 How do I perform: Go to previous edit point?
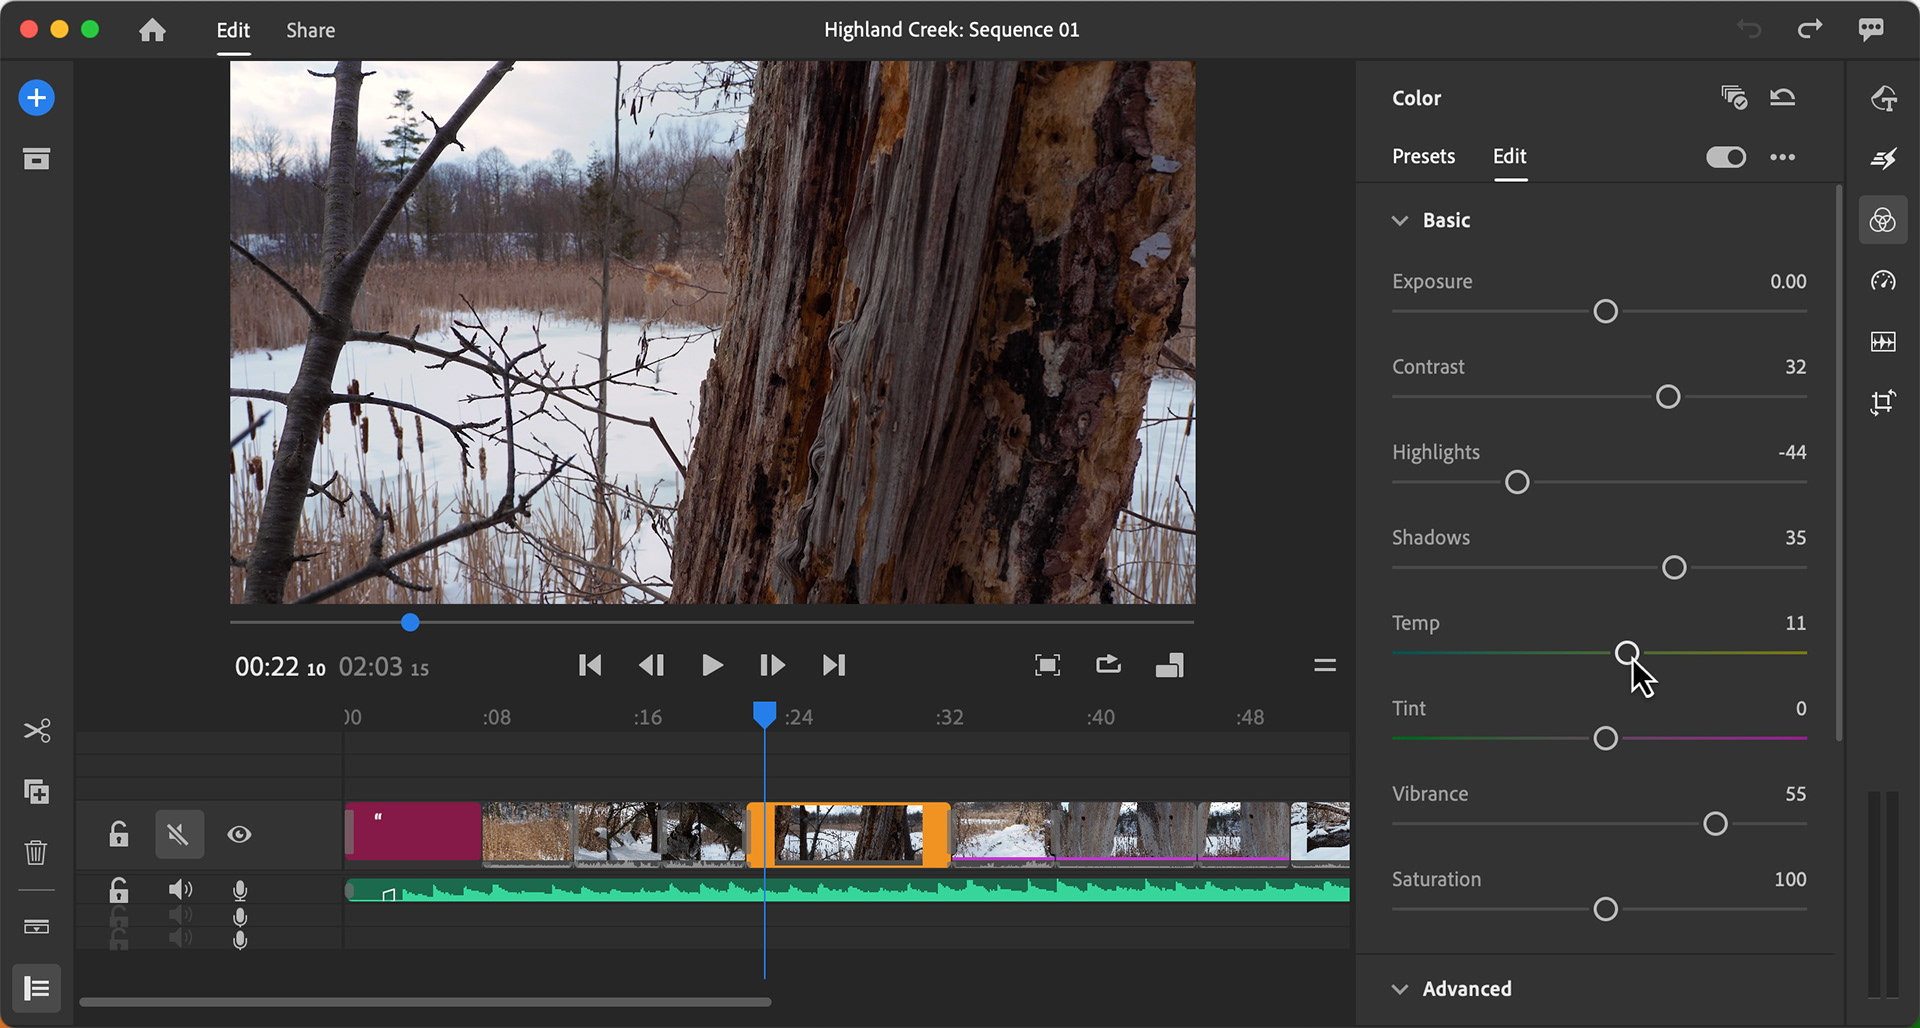[x=590, y=665]
